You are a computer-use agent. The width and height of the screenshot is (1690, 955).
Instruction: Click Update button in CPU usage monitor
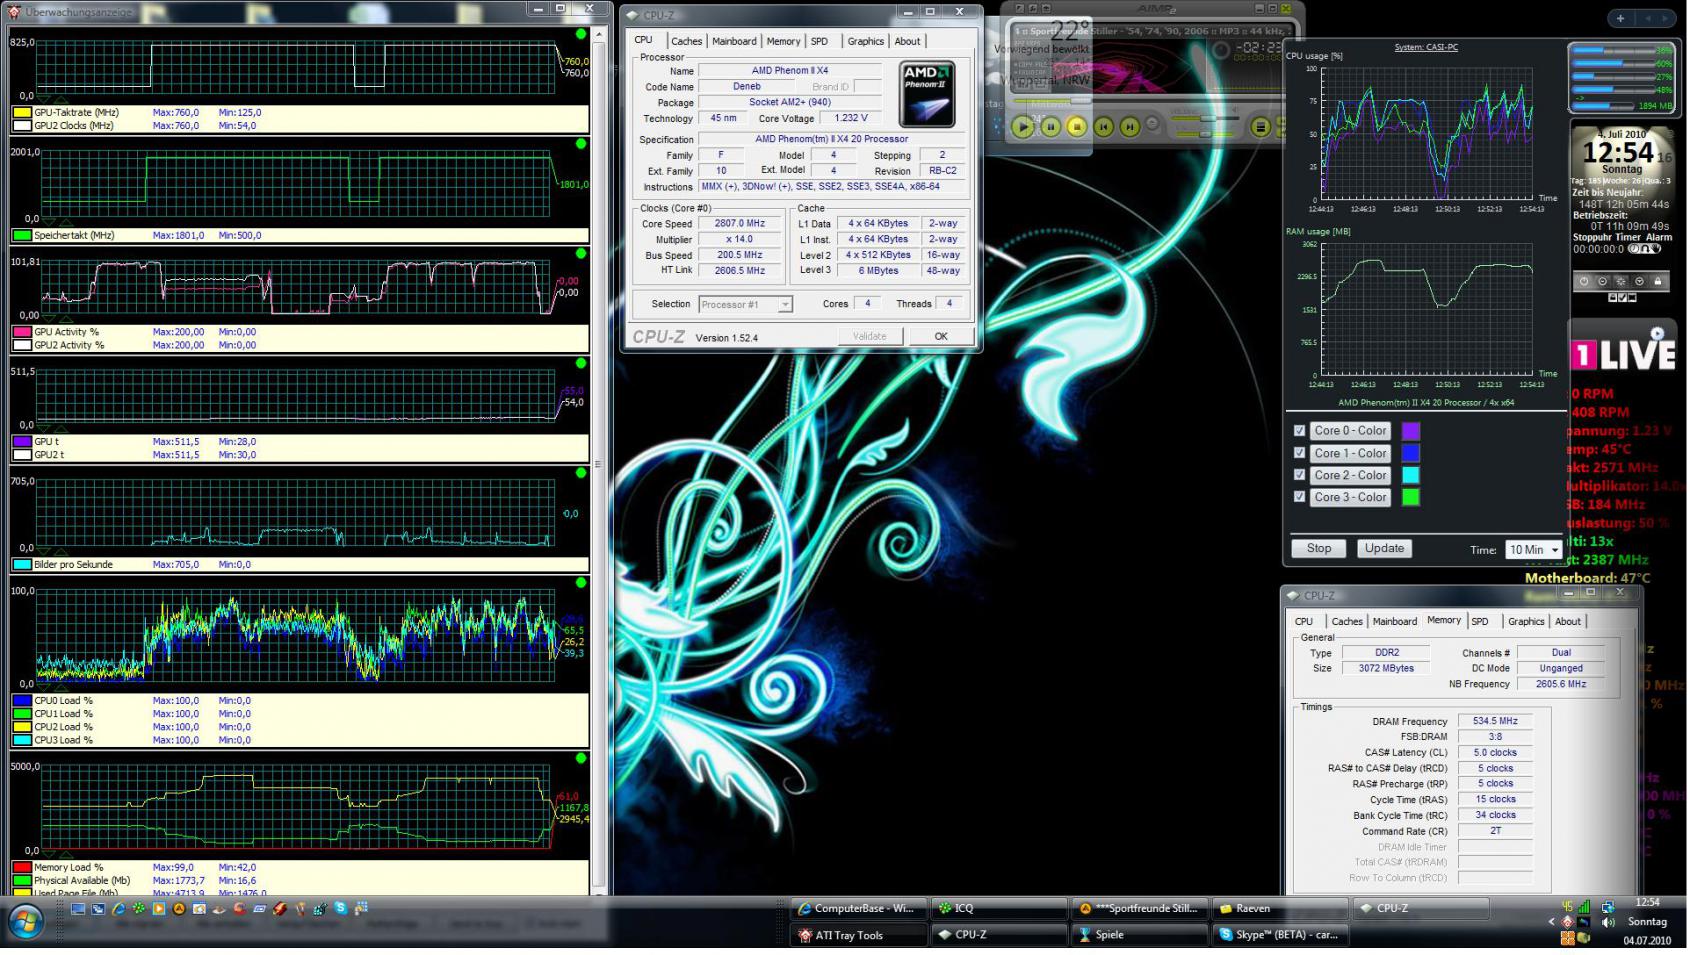(1384, 548)
